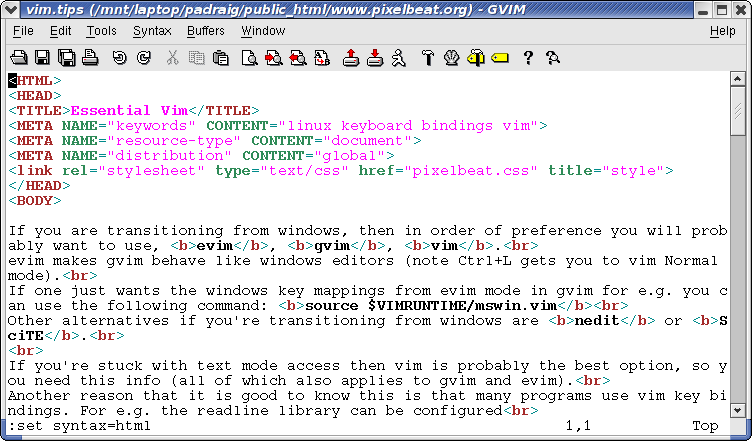The width and height of the screenshot is (752, 441).
Task: Click the vertical scrollbar thumb
Action: tap(737, 111)
